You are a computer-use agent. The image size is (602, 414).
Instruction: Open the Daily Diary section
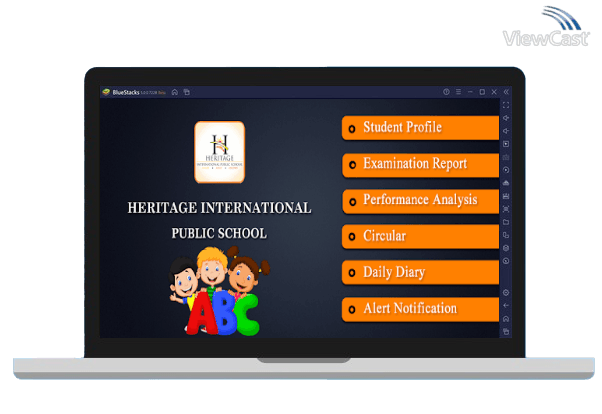click(x=420, y=273)
